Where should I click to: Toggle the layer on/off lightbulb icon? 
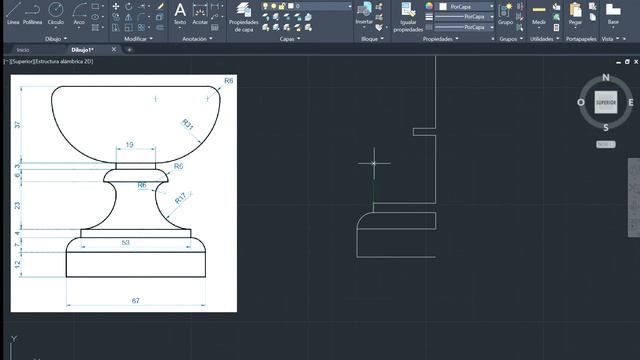[x=265, y=6]
